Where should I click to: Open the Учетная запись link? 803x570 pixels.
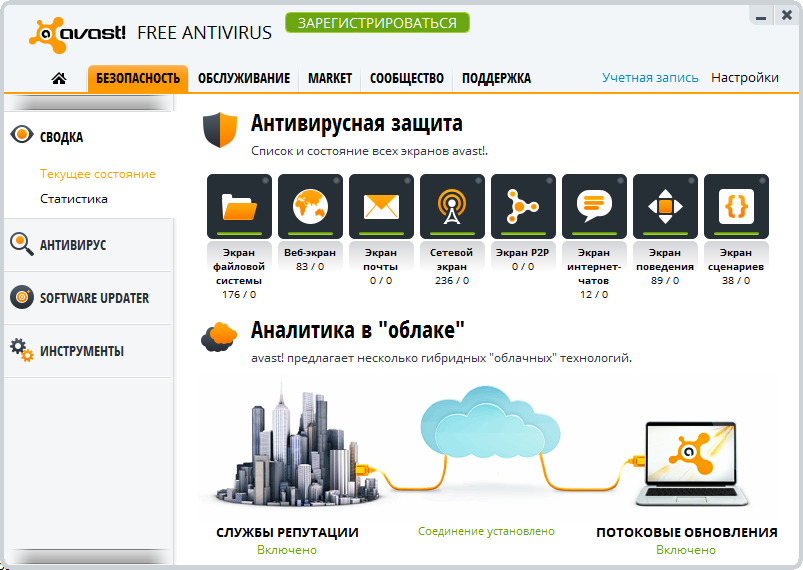point(650,78)
